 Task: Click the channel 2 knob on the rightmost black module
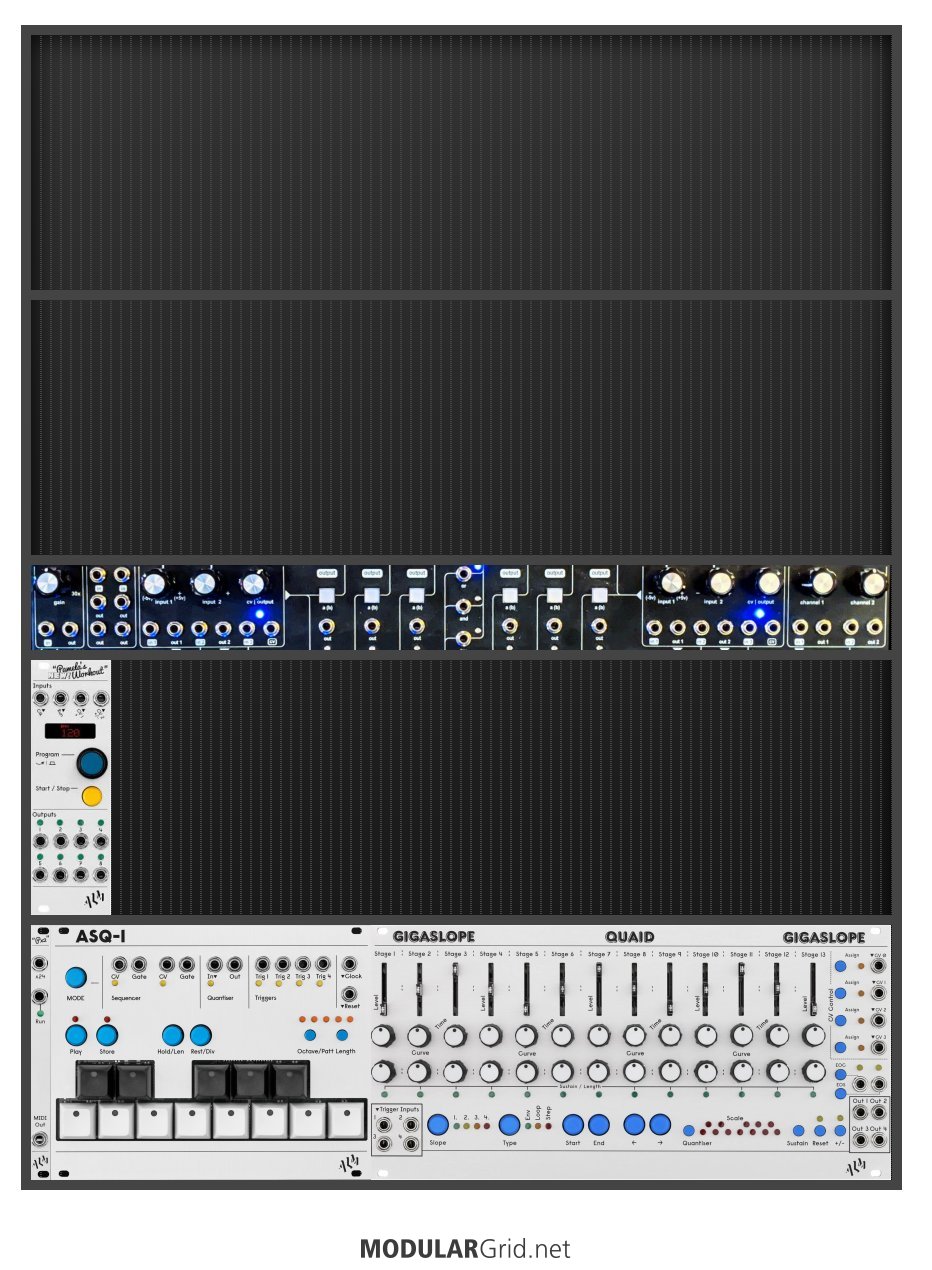click(x=873, y=582)
